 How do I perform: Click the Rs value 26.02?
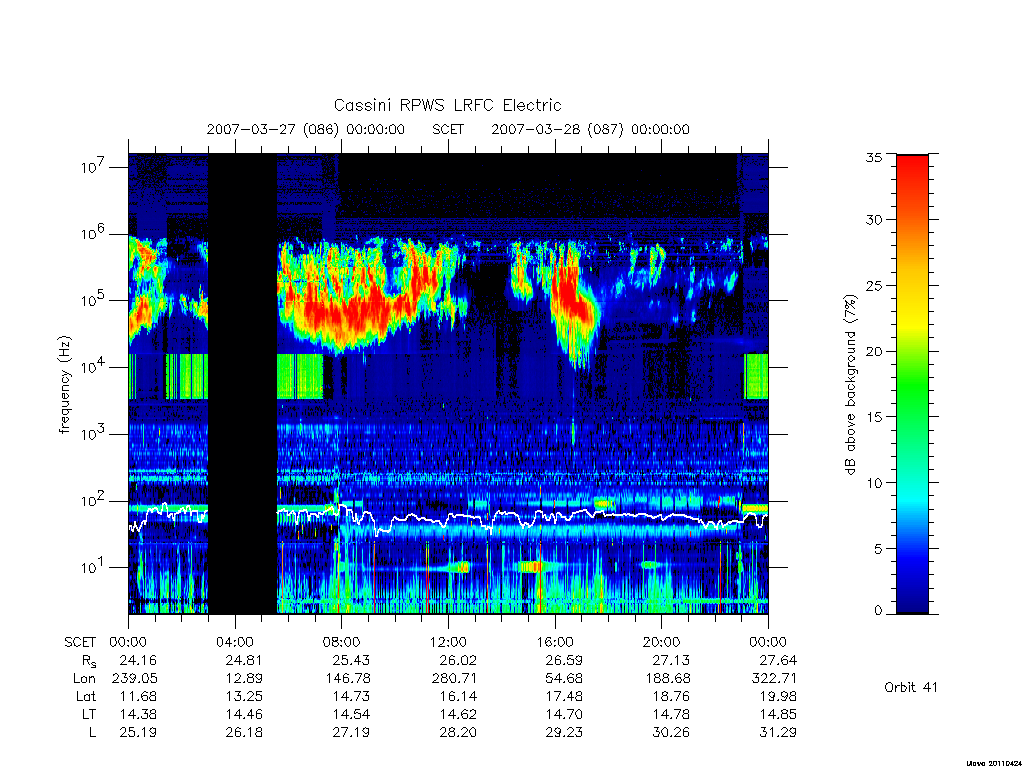tap(458, 660)
